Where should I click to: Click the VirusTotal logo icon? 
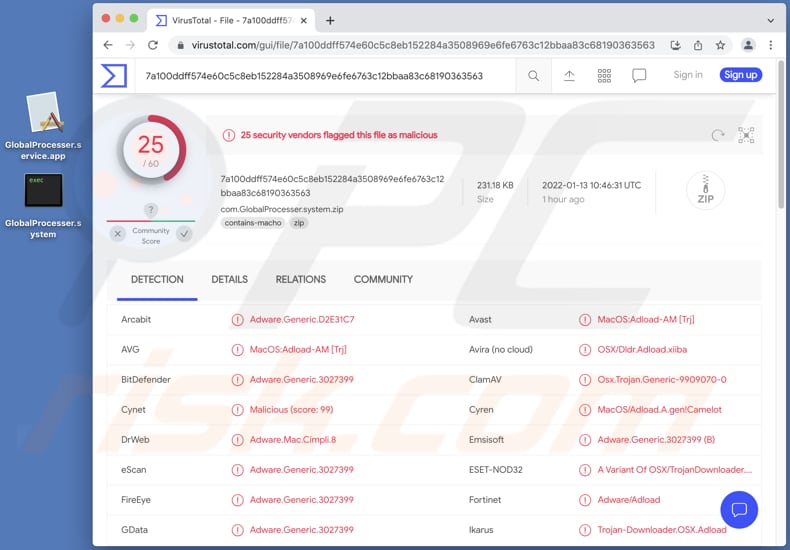114,75
